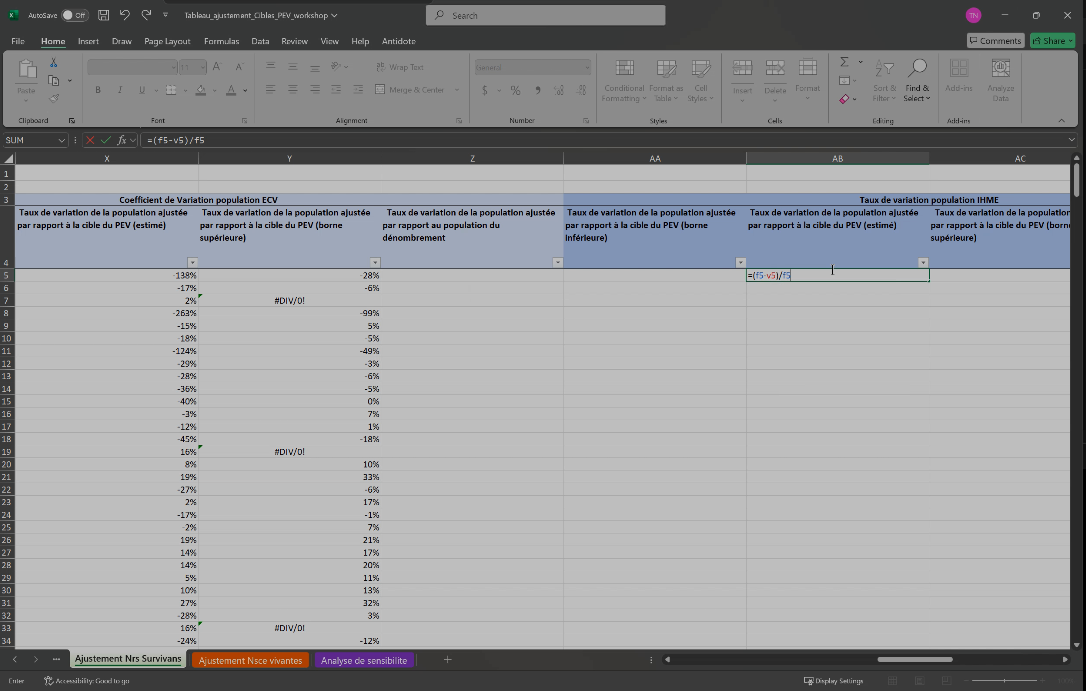Add a new sheet with plus icon
1086x691 pixels.
(447, 660)
